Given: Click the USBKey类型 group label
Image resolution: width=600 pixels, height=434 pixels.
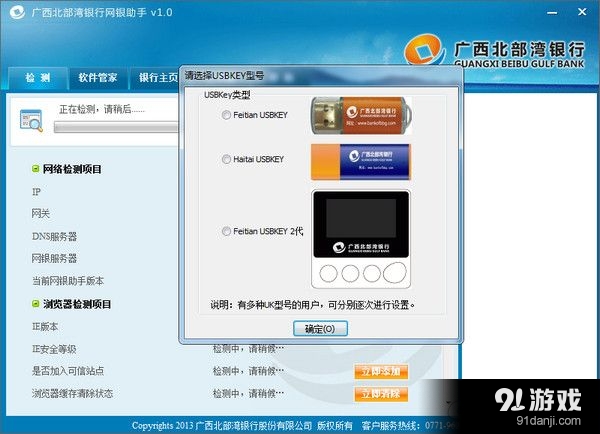Looking at the screenshot, I should (x=227, y=95).
